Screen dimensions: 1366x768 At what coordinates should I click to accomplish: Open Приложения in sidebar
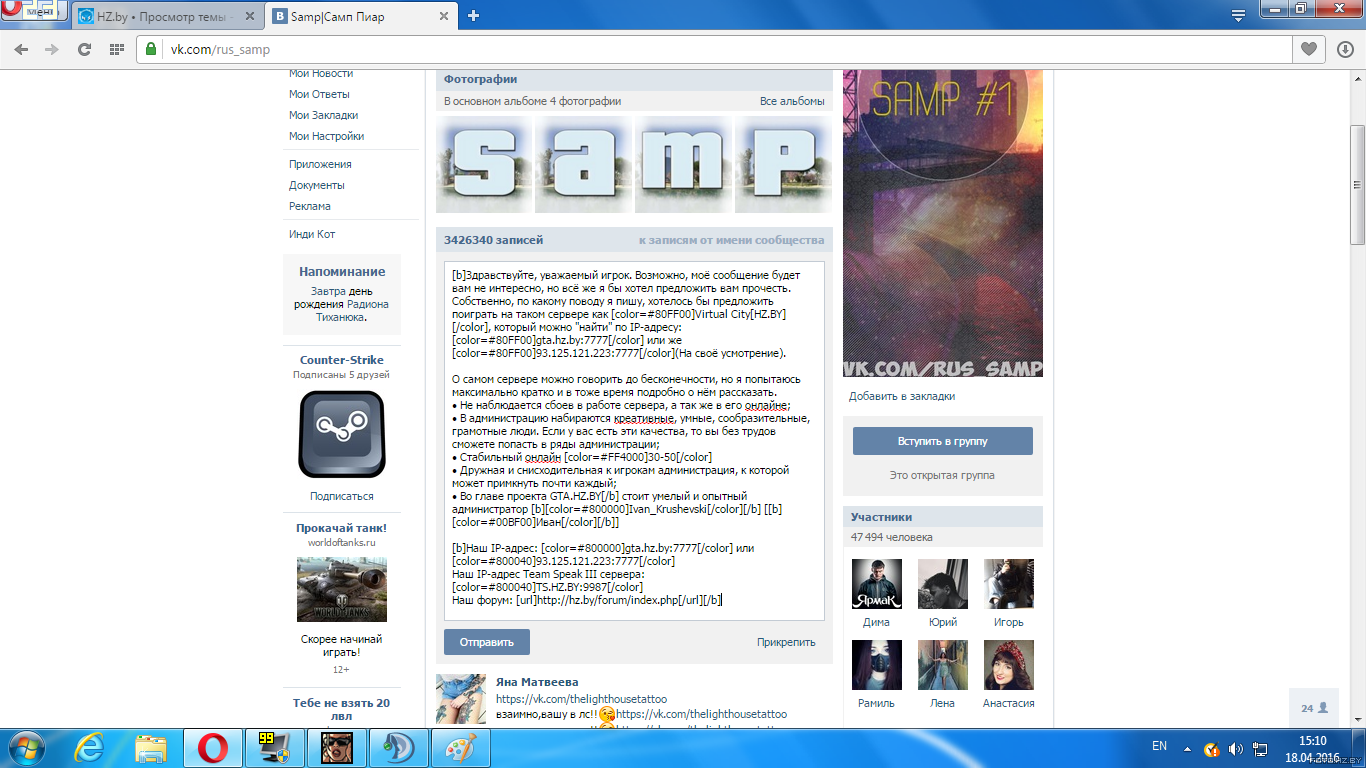pos(320,164)
